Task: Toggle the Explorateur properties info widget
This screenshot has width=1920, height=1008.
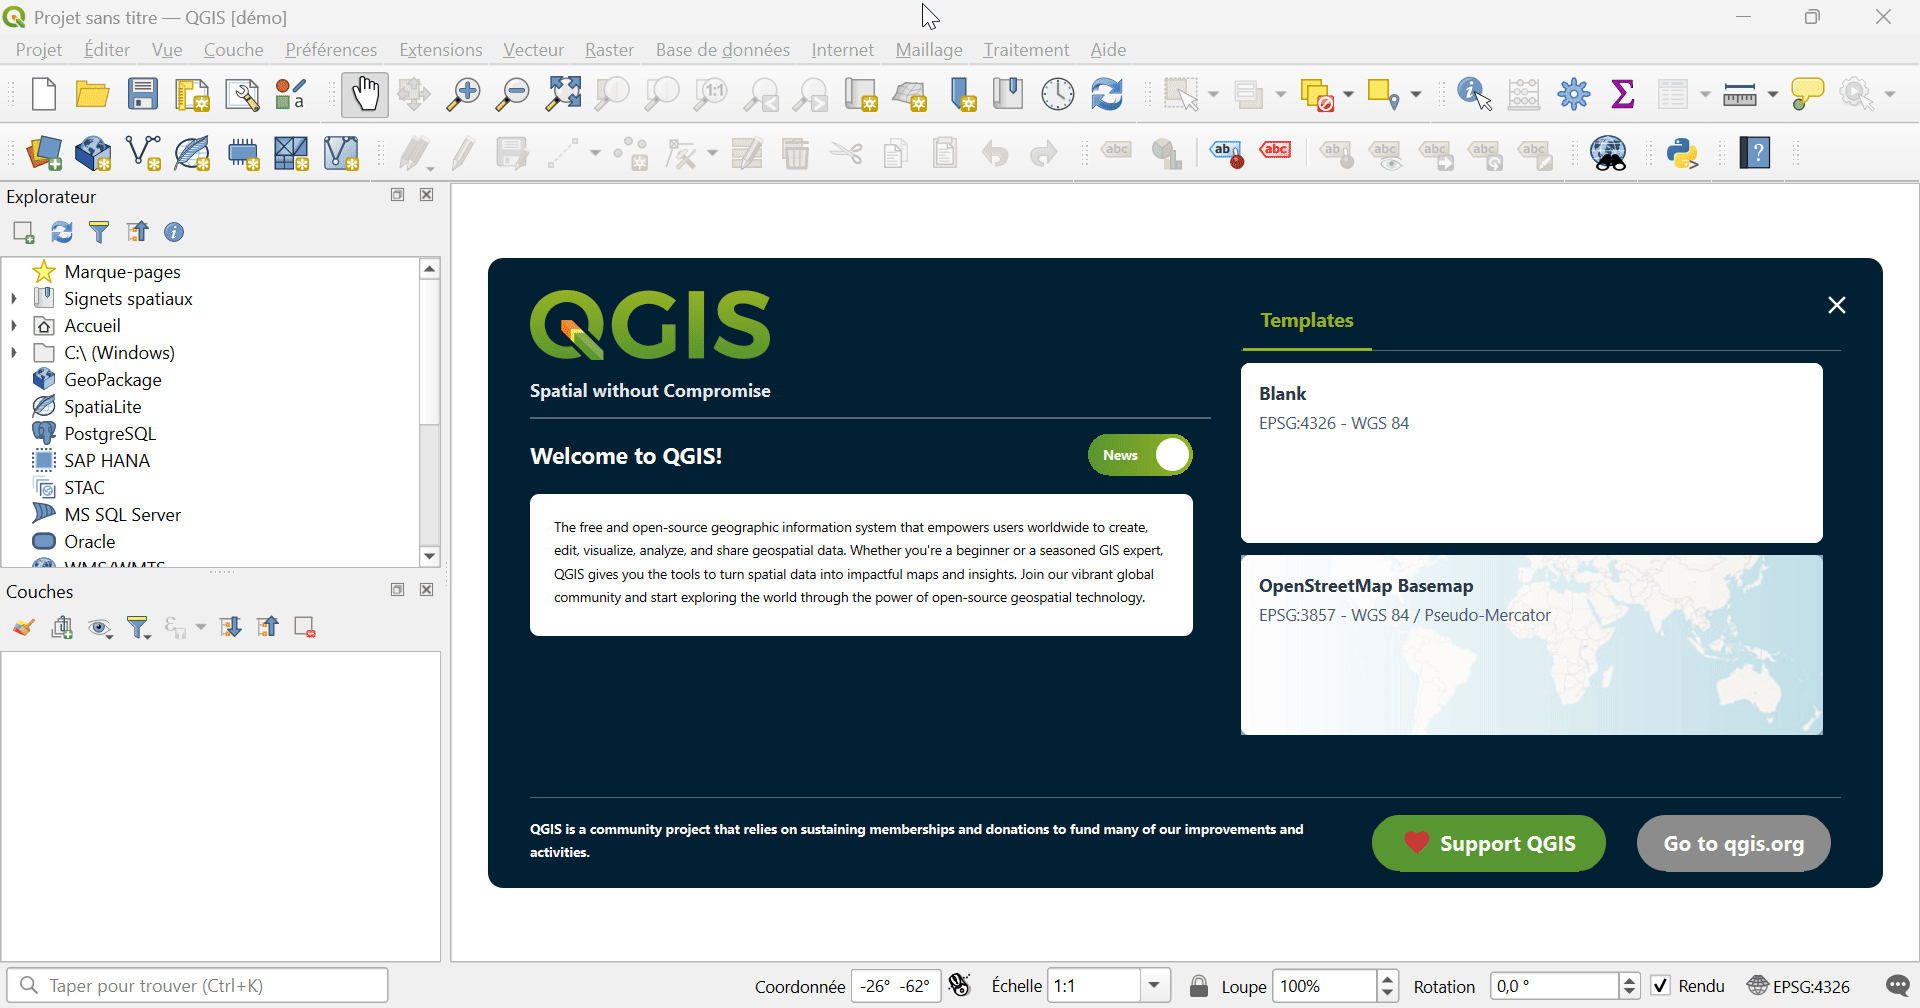Action: [174, 232]
